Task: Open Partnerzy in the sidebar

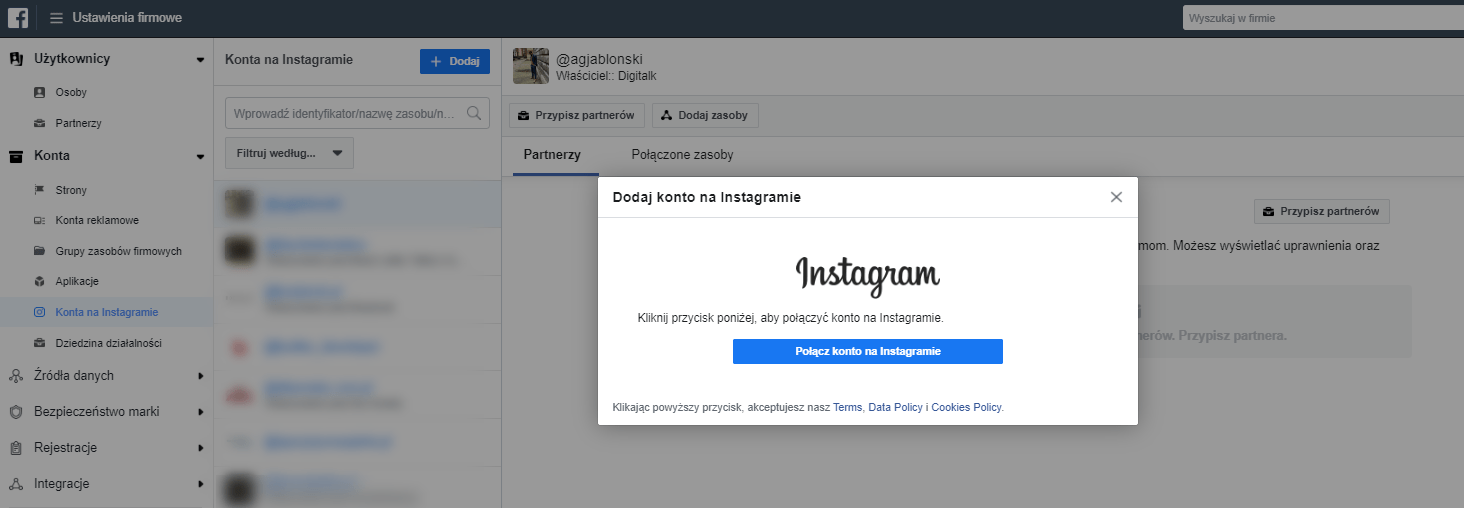Action: (79, 123)
